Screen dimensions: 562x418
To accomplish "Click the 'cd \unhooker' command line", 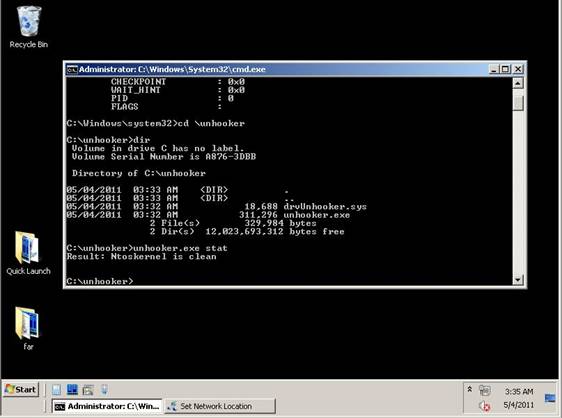I will click(x=156, y=123).
